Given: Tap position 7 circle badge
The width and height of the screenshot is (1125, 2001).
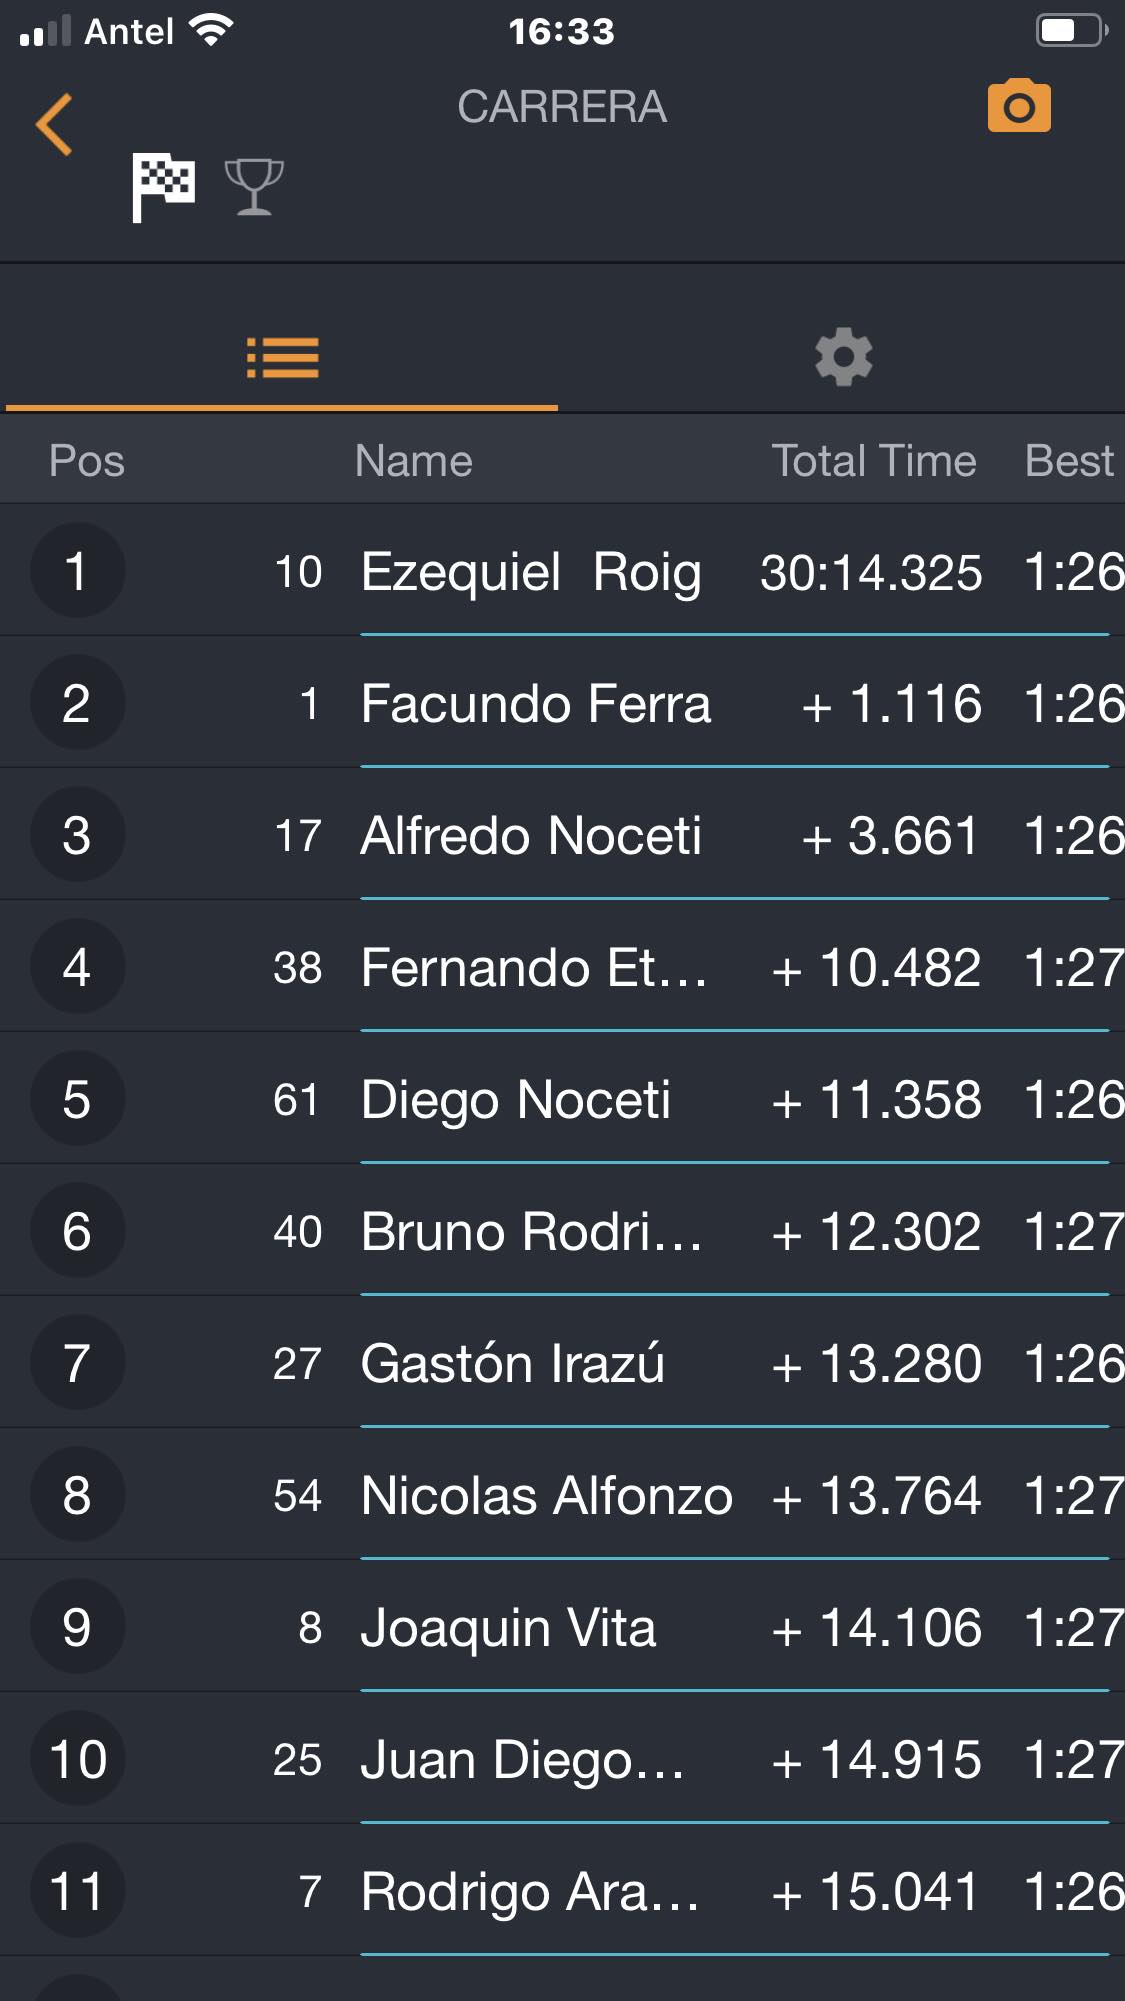Looking at the screenshot, I should point(77,1363).
